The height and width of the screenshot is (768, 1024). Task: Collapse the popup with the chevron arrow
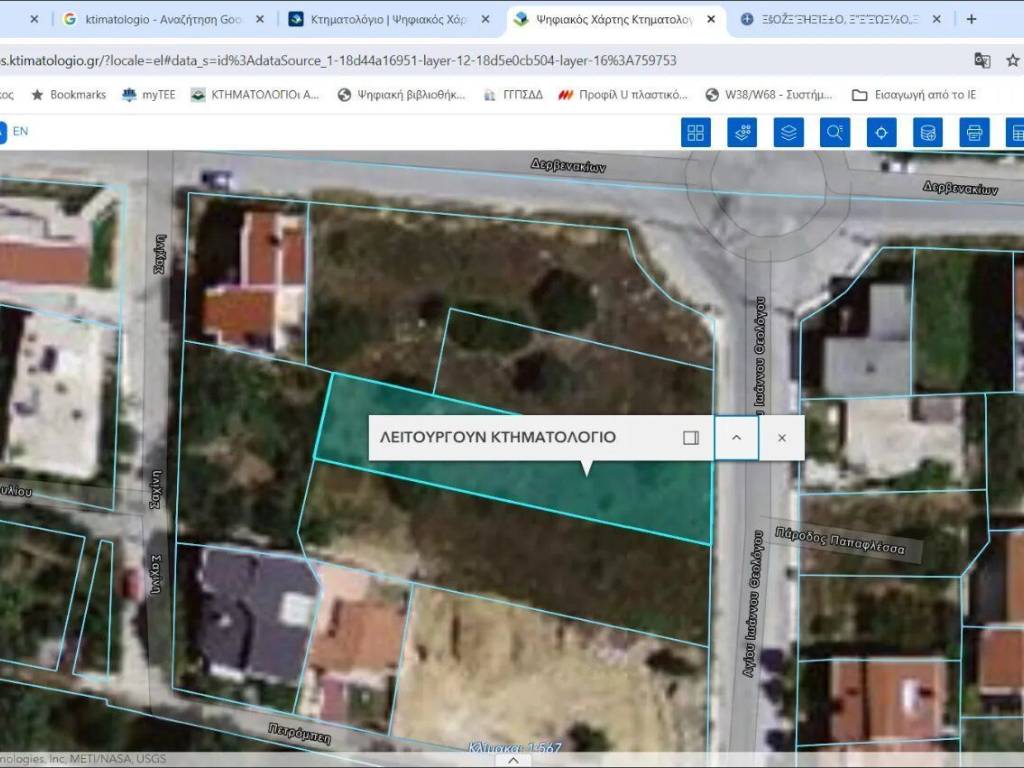pyautogui.click(x=736, y=438)
